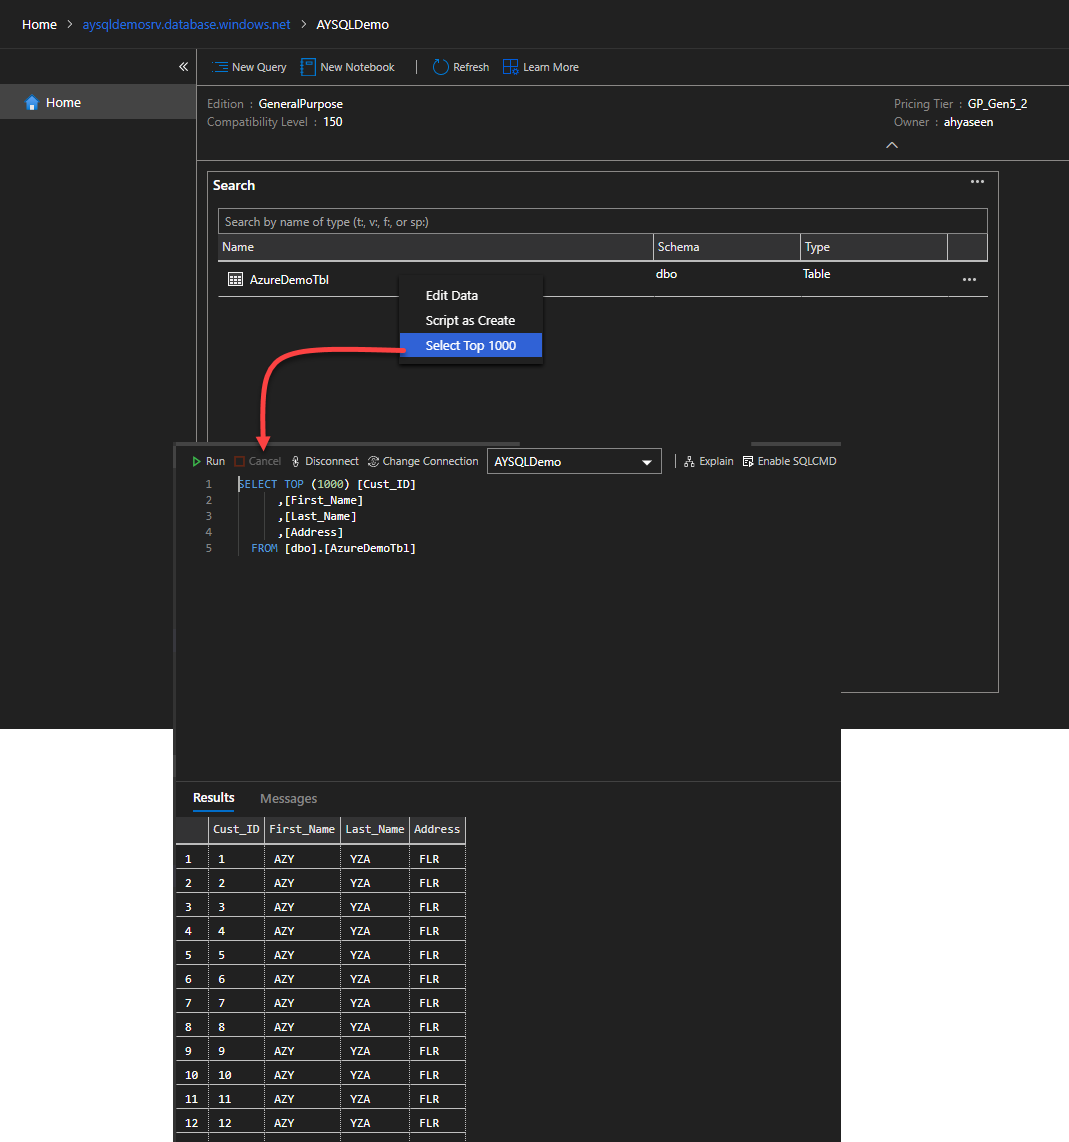This screenshot has width=1069, height=1142.
Task: Click the Home icon in sidebar
Action: pos(32,103)
